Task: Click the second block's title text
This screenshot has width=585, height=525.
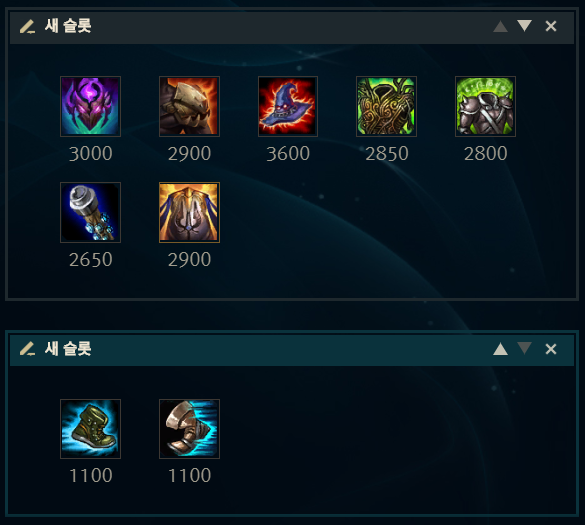Action: coord(68,349)
